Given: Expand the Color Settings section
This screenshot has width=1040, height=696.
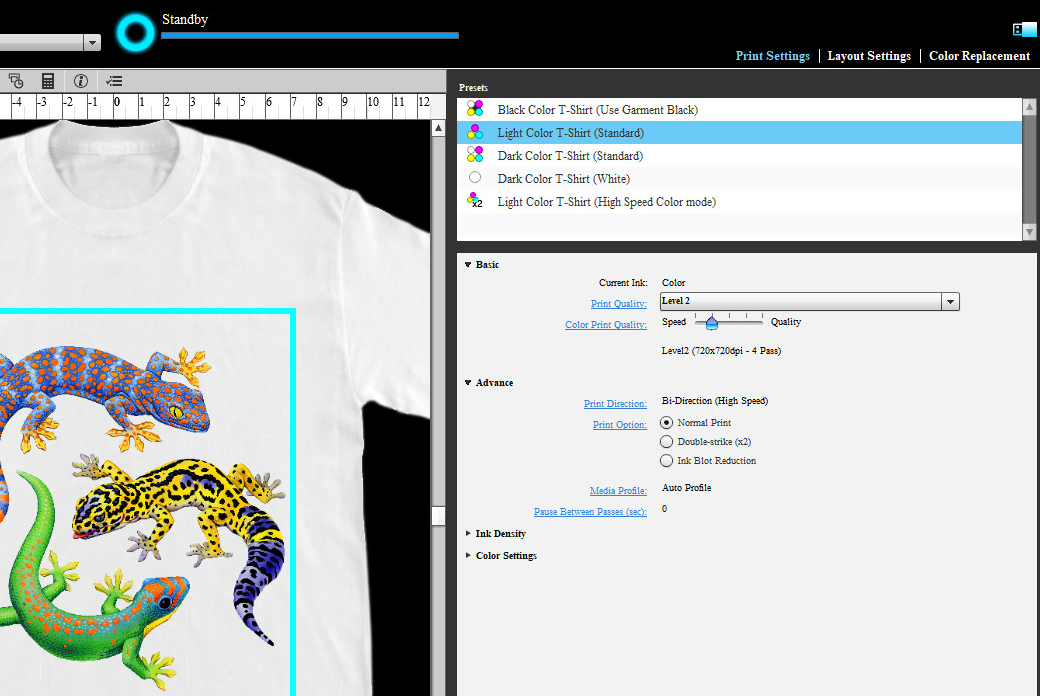Looking at the screenshot, I should tap(505, 556).
